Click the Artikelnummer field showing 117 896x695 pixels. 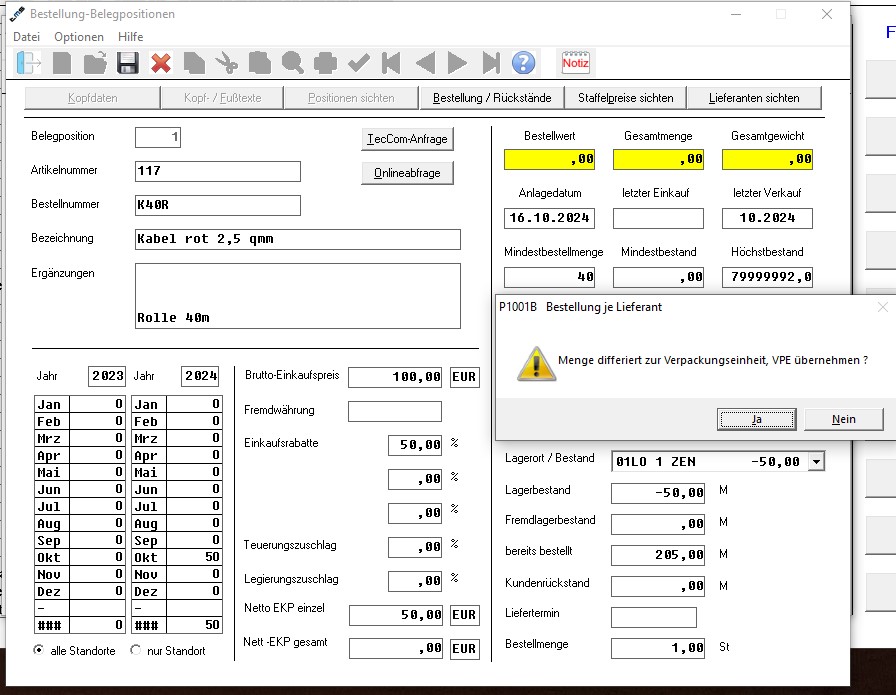(218, 171)
